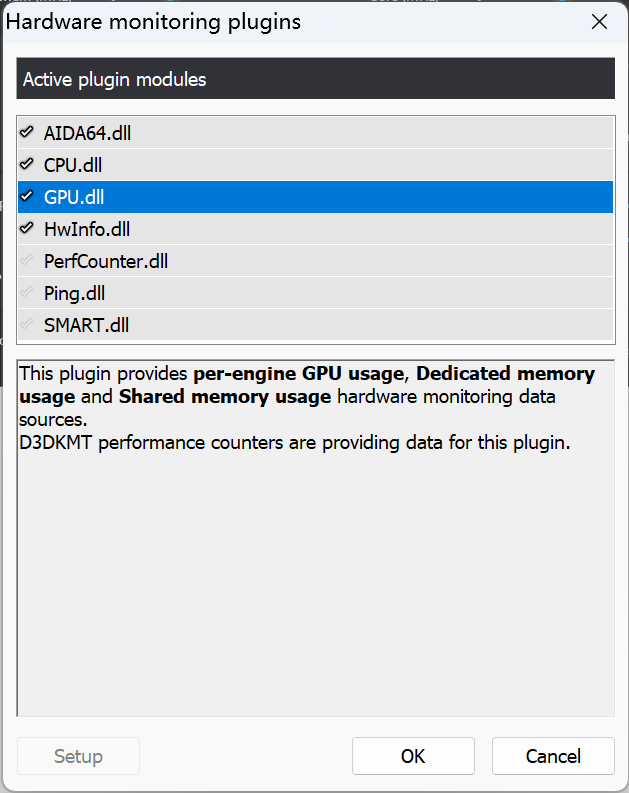The width and height of the screenshot is (629, 793).
Task: Select the HwInfo.dll module row
Action: 87,229
